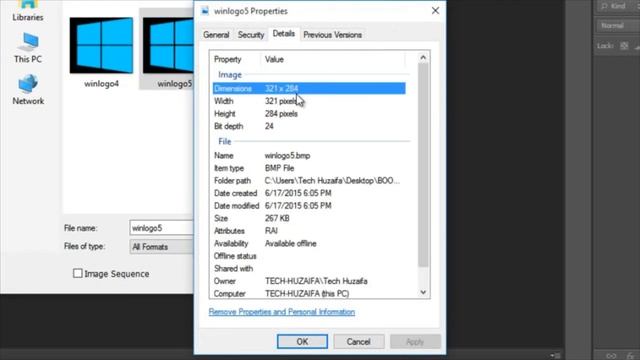This screenshot has width=640, height=360.
Task: Click the Apply button
Action: coord(415,342)
